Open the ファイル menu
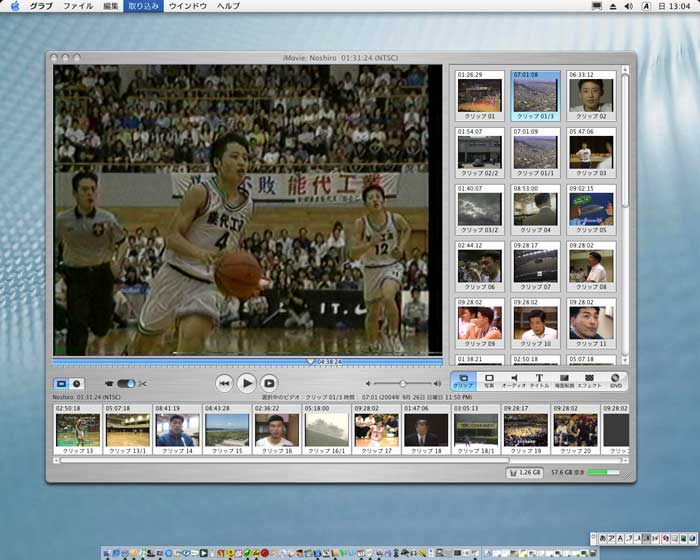The image size is (700, 560). pyautogui.click(x=78, y=6)
